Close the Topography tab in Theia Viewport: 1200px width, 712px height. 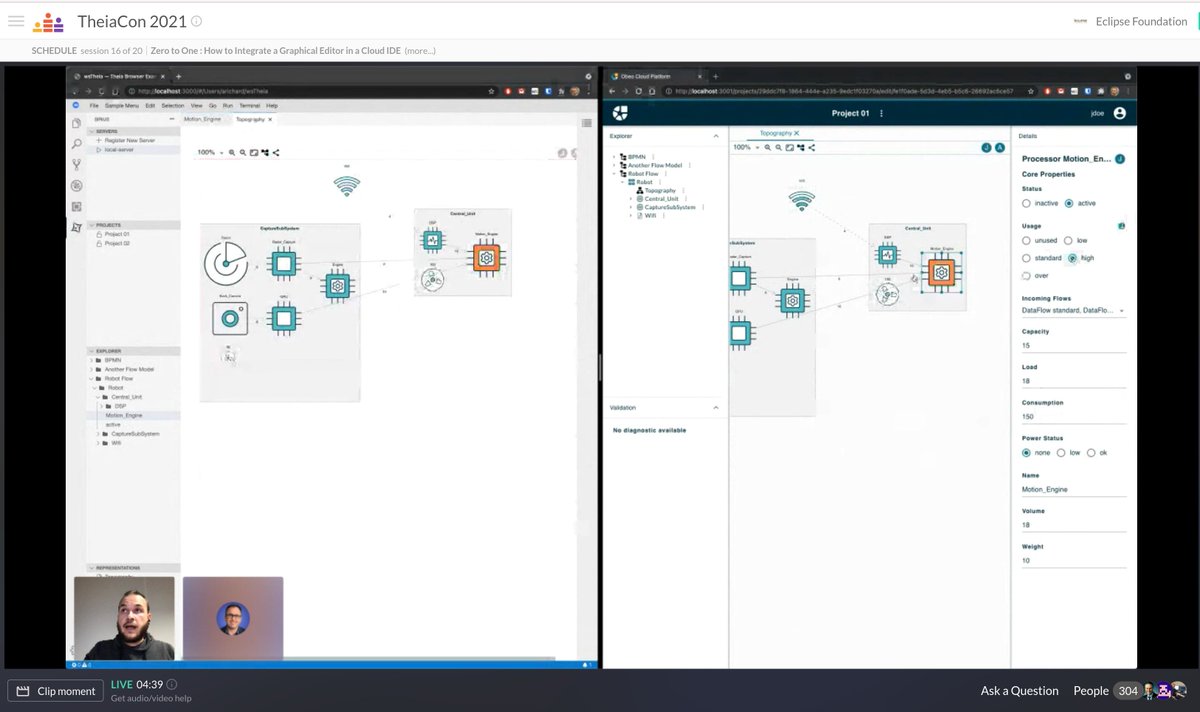pos(270,119)
